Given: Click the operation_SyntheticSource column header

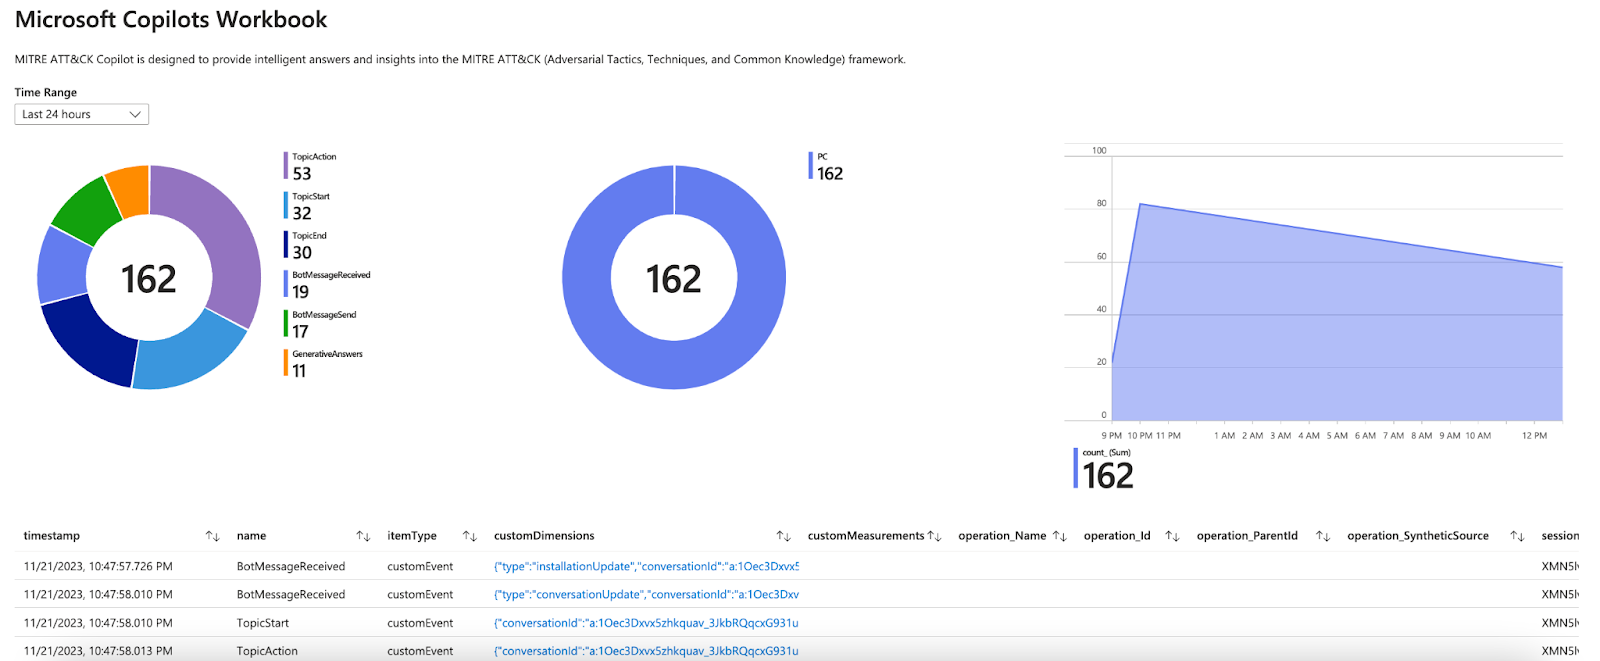Looking at the screenshot, I should pos(1418,536).
